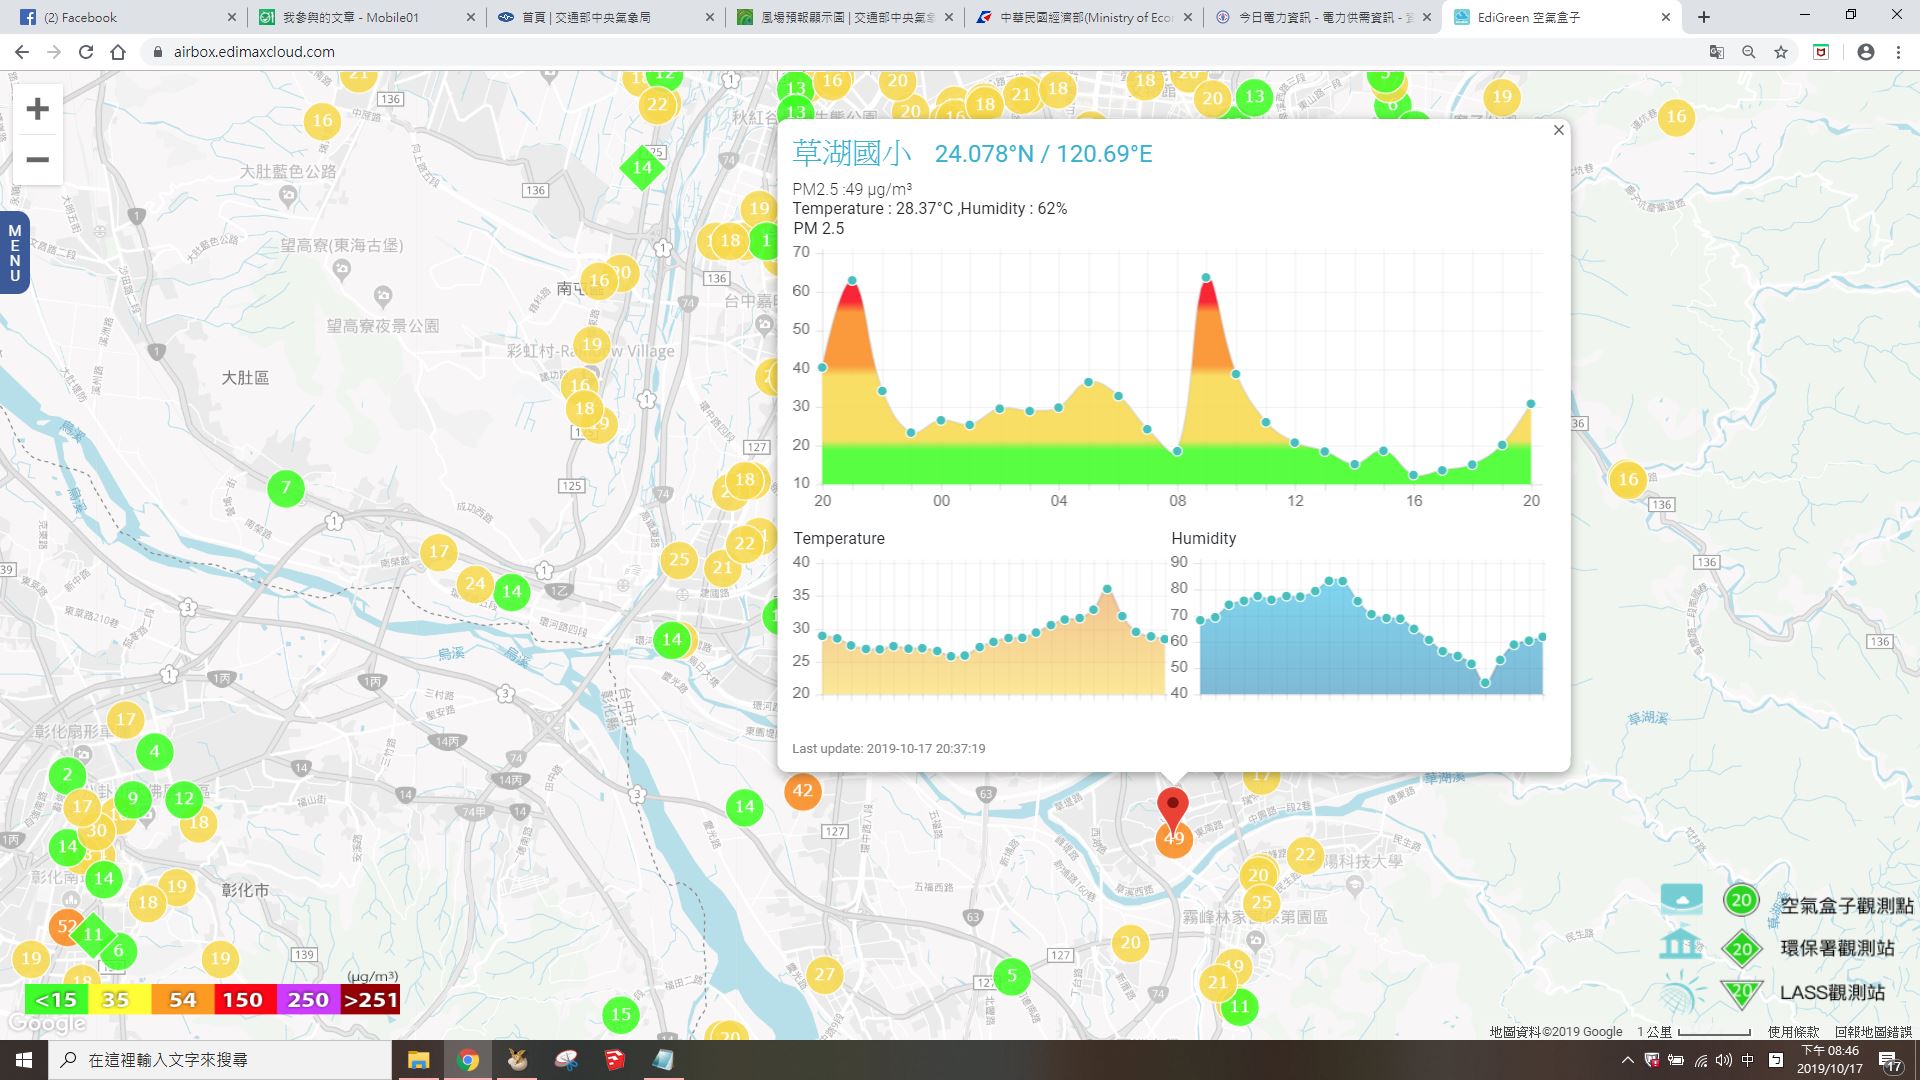The width and height of the screenshot is (1920, 1080).
Task: Switch to the 風場預報顯示圖 tab
Action: coord(843,17)
